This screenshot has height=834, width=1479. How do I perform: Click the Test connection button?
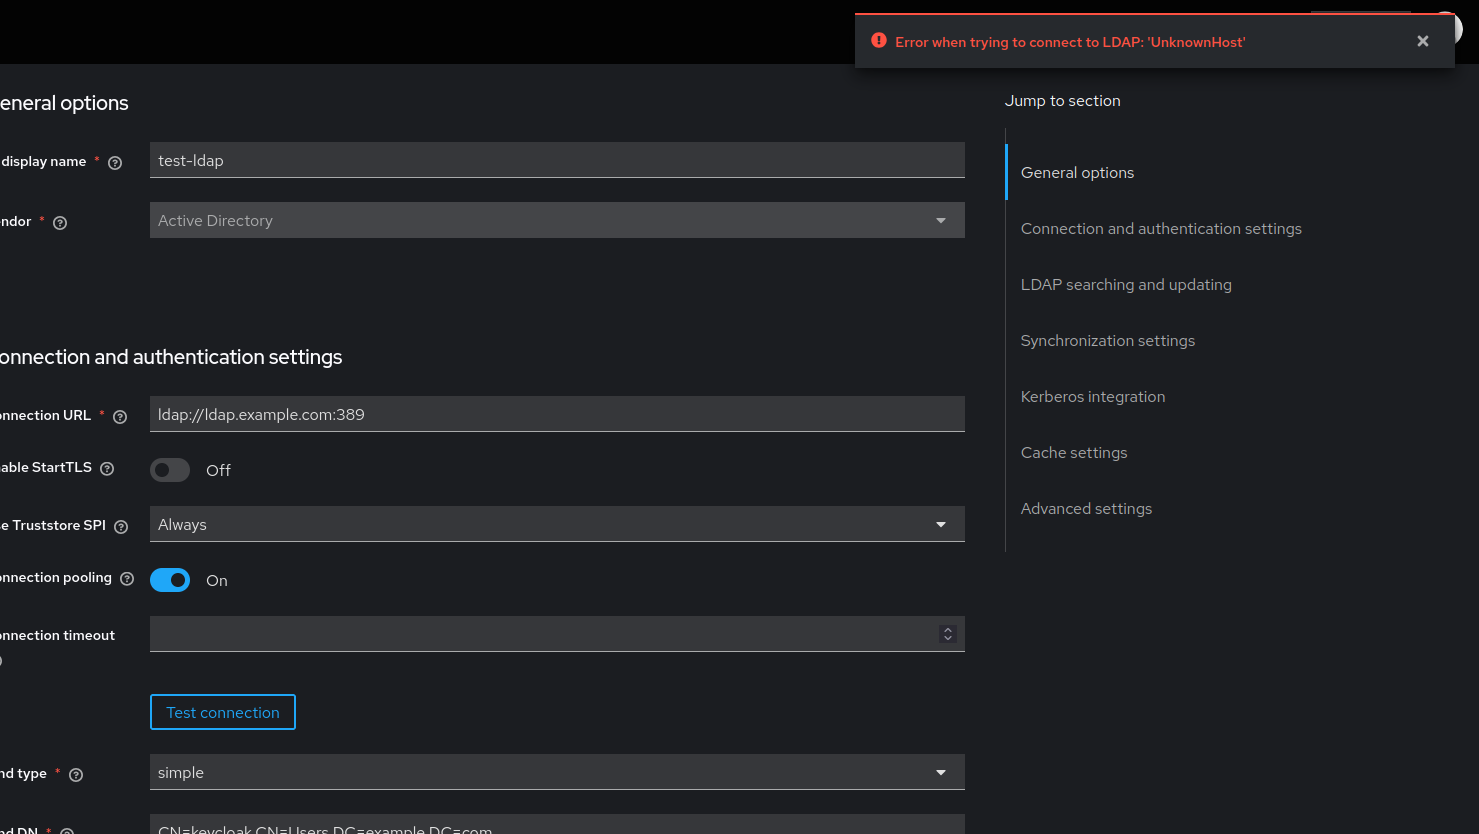[222, 711]
